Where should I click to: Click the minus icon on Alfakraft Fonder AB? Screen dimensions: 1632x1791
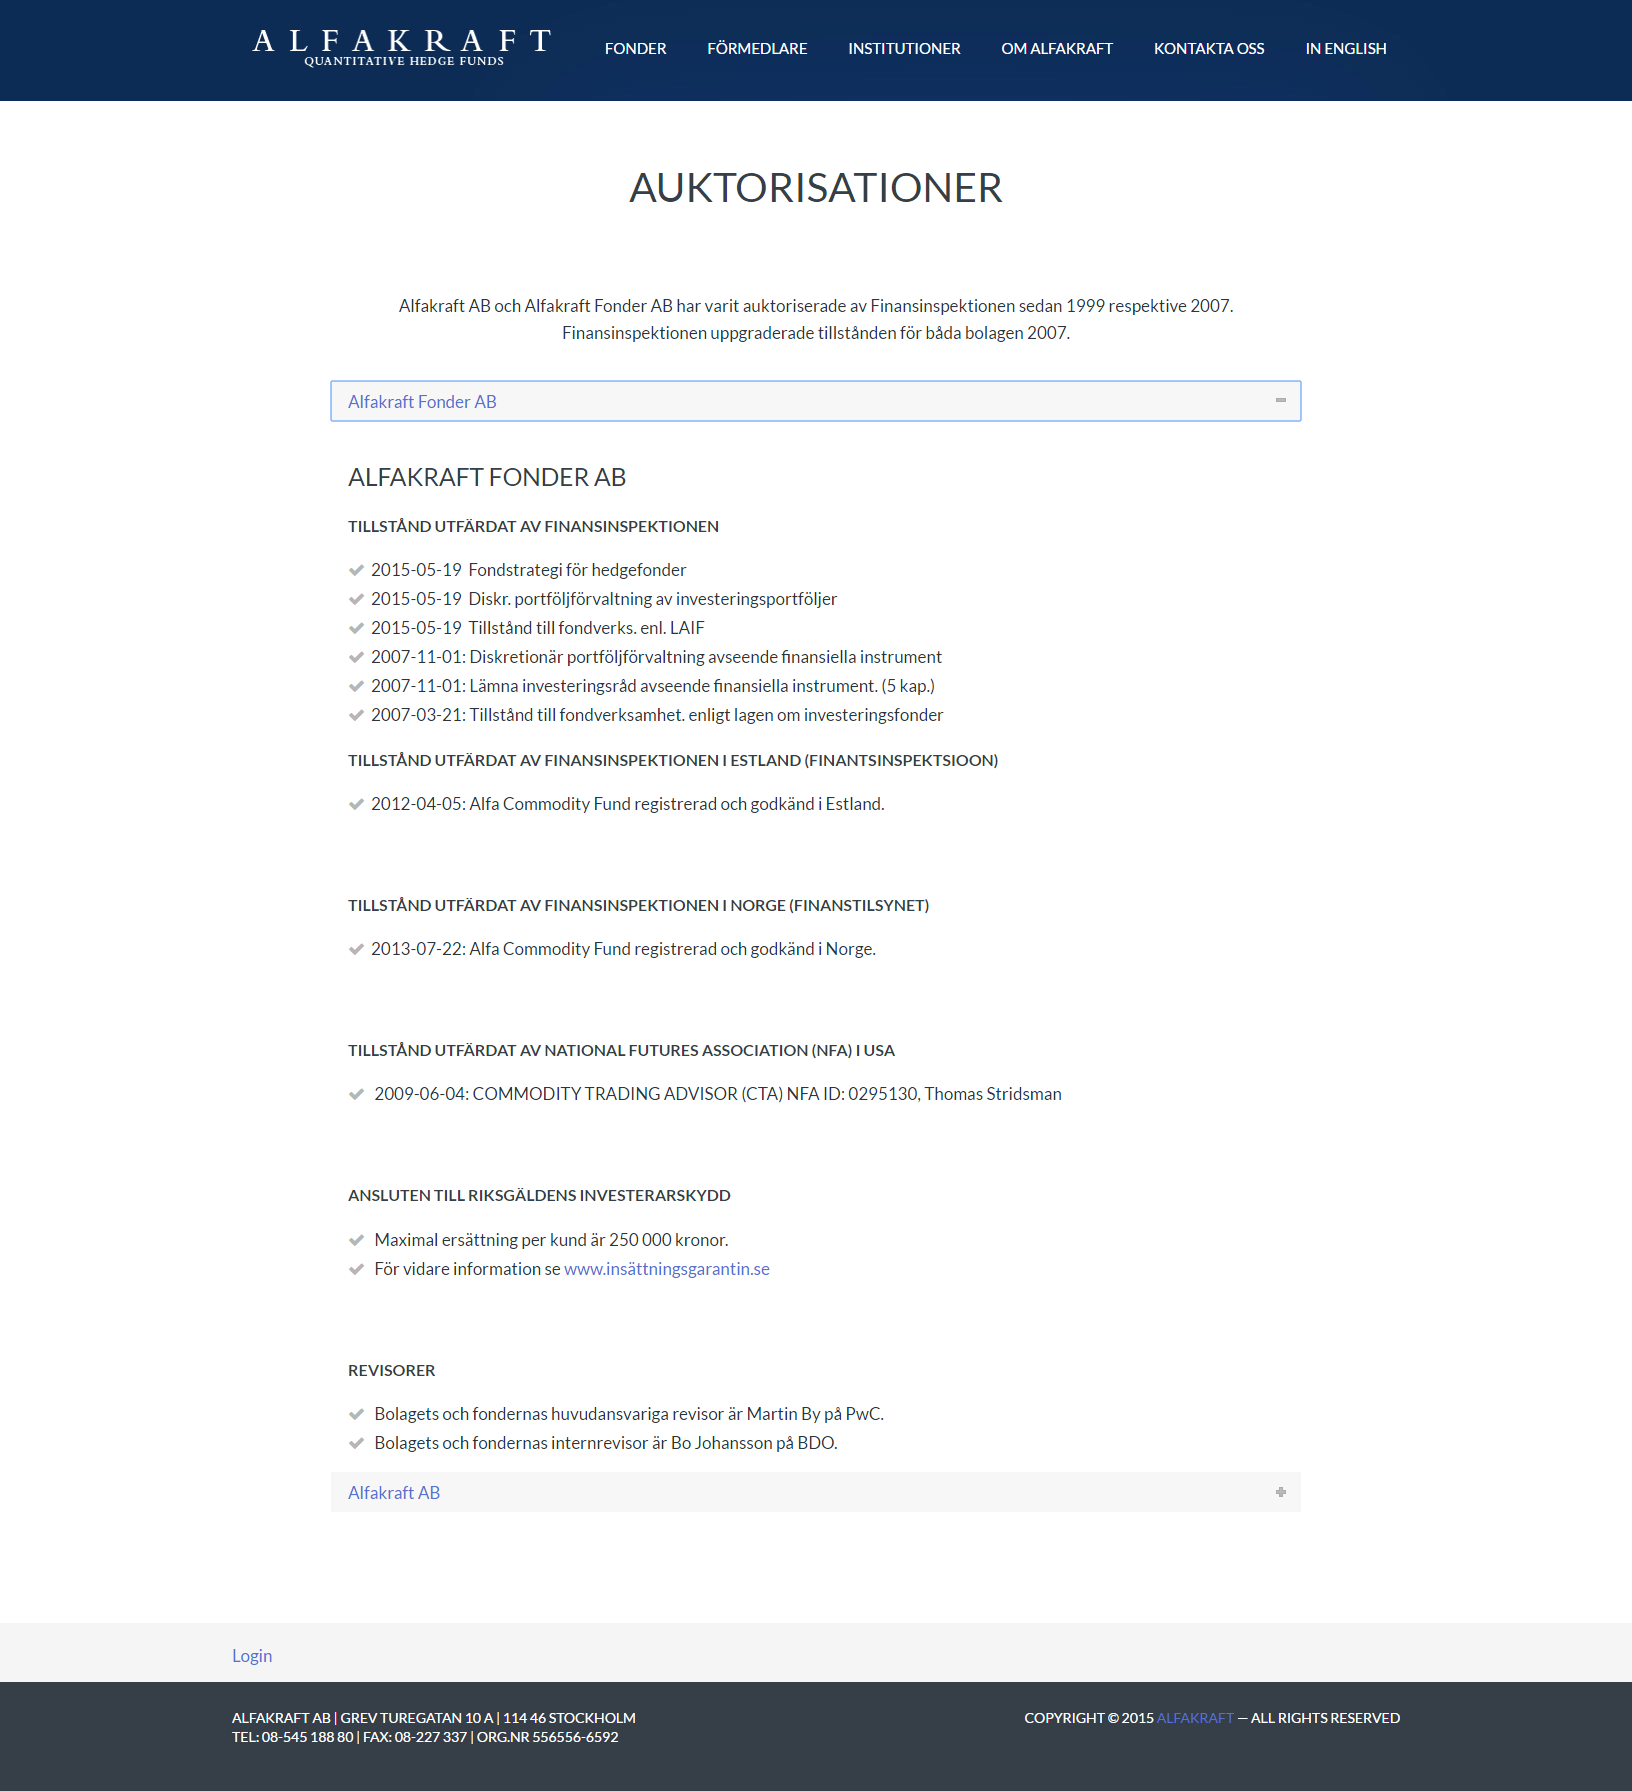coord(1281,400)
